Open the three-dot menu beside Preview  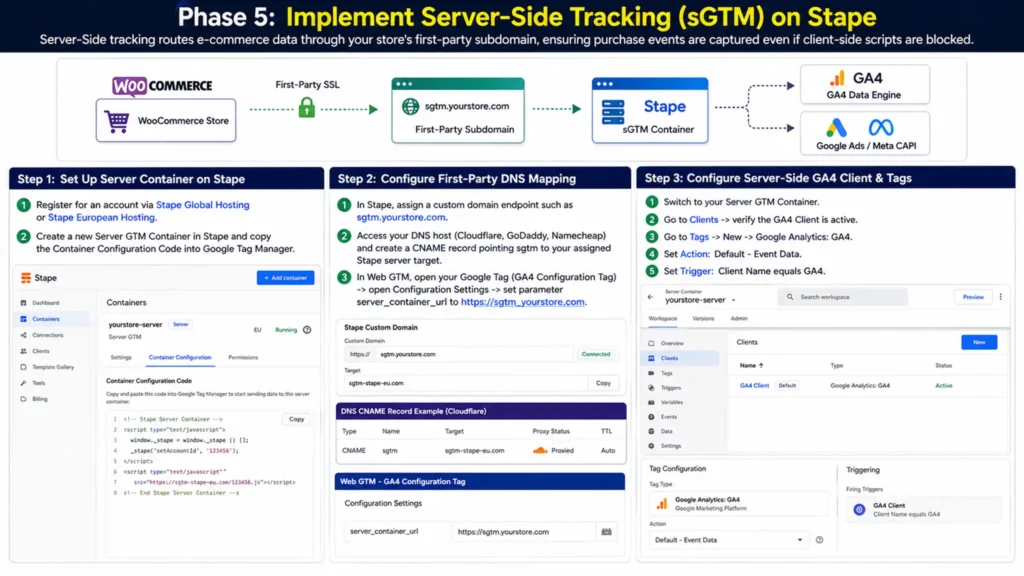(x=1000, y=297)
